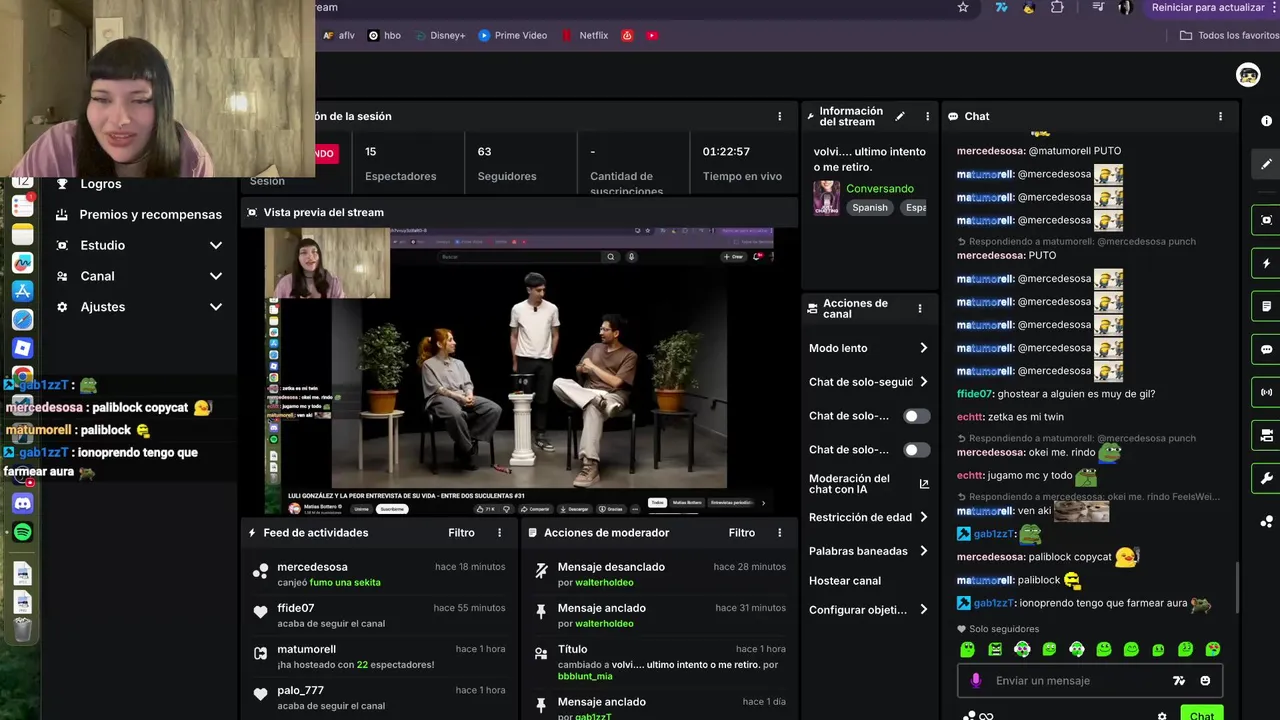Viewport: 1280px width, 720px height.
Task: Expand the Ajustes sidebar section
Action: point(139,307)
